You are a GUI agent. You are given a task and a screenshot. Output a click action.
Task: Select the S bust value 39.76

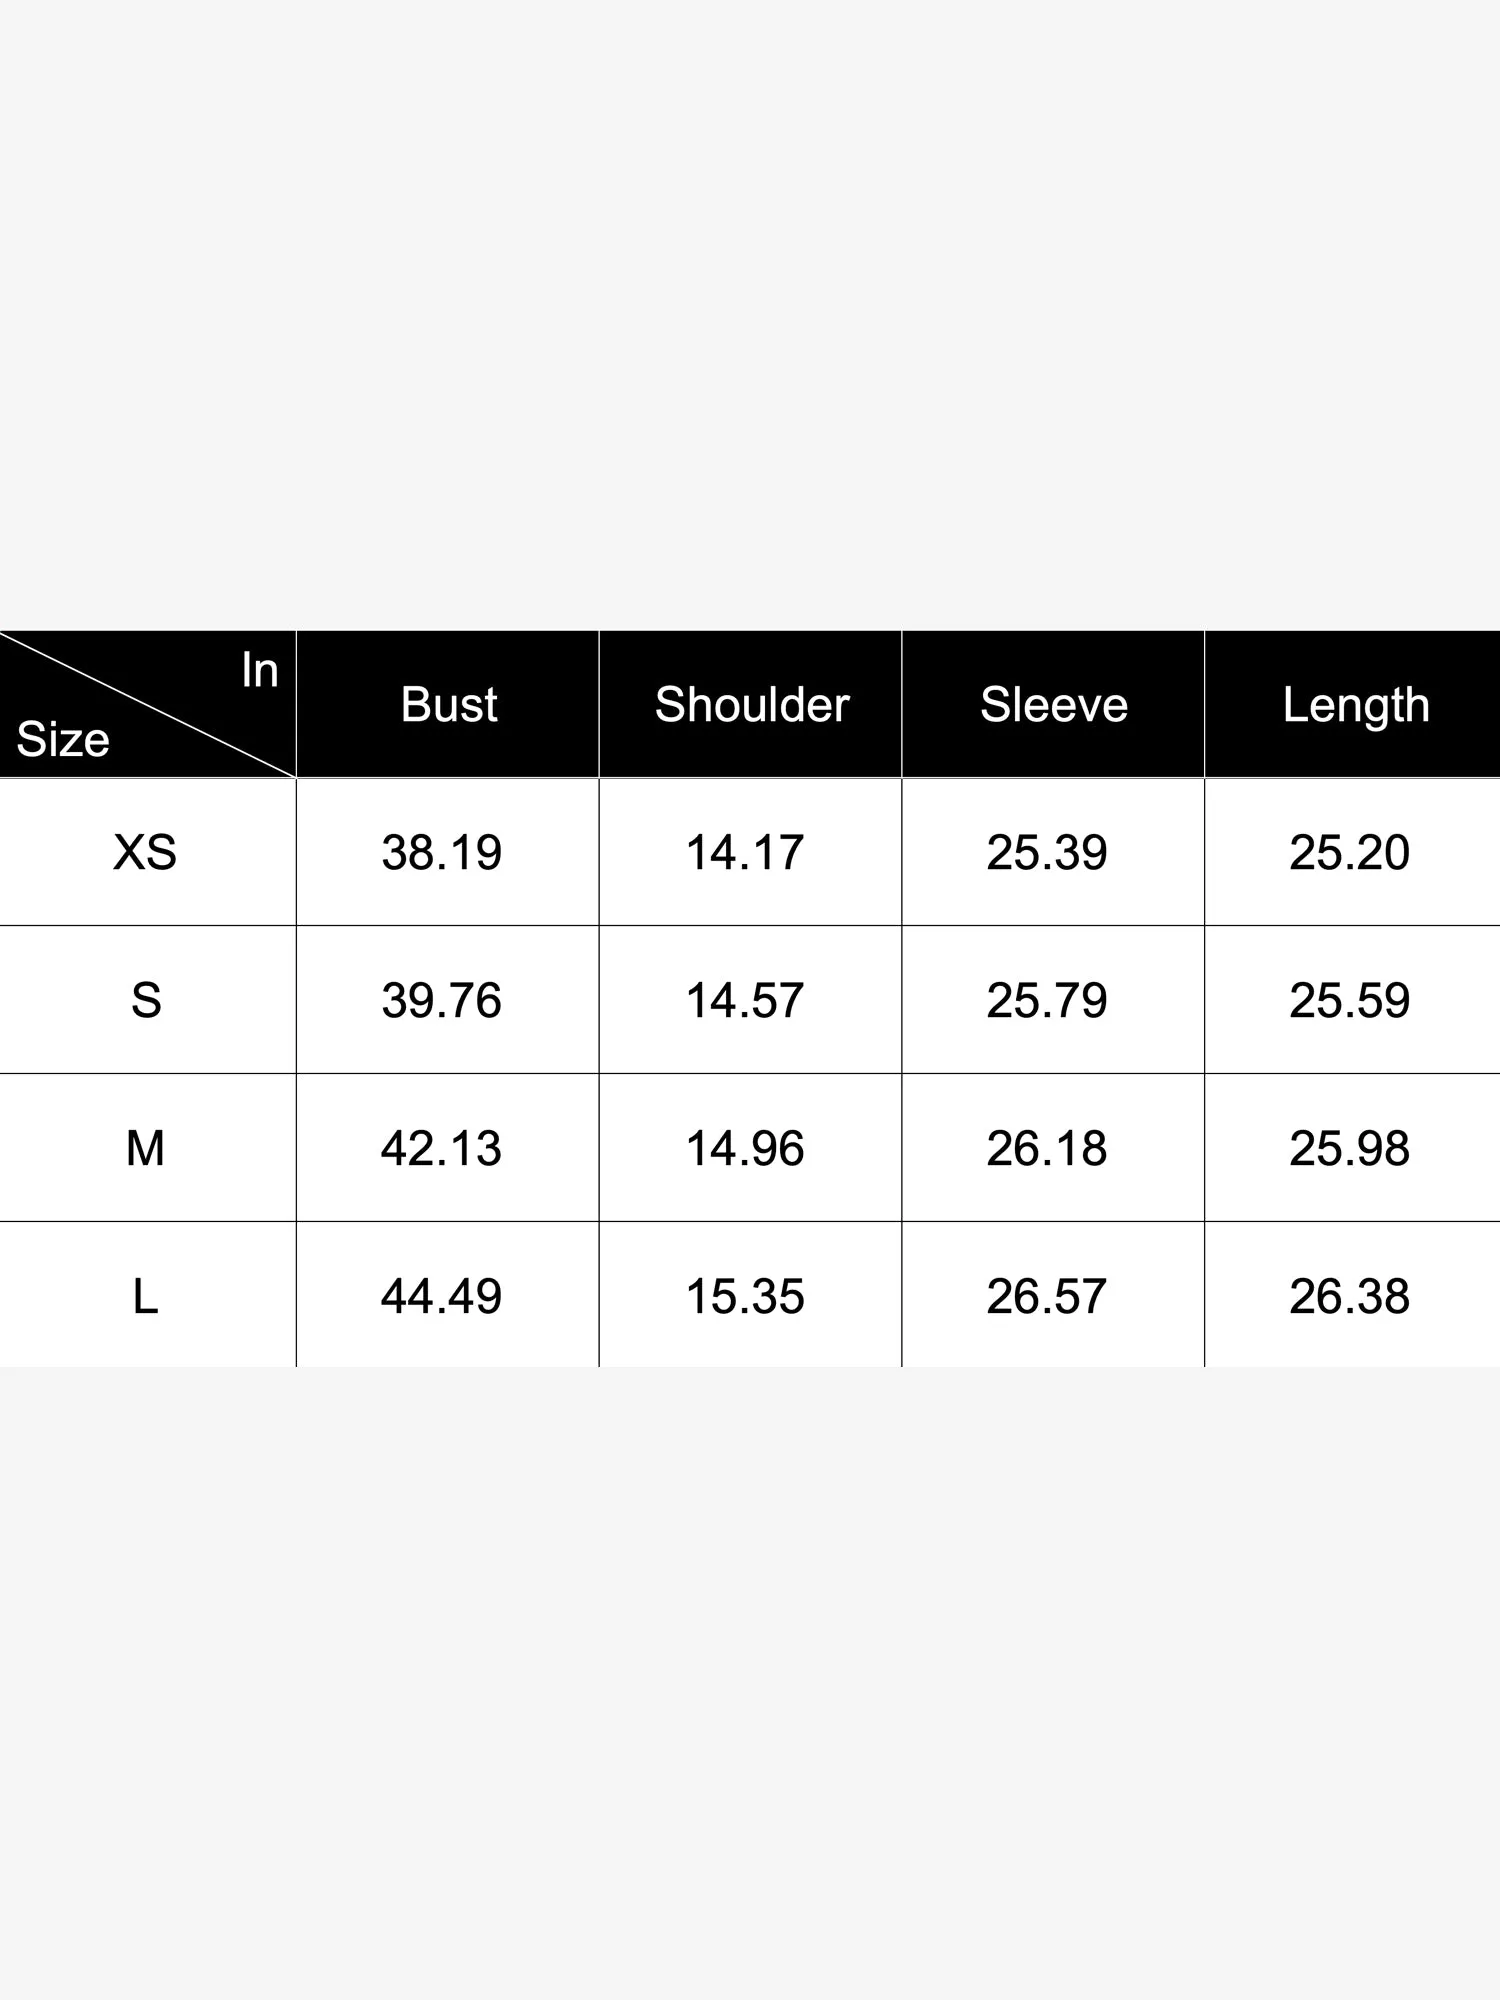(x=441, y=1001)
